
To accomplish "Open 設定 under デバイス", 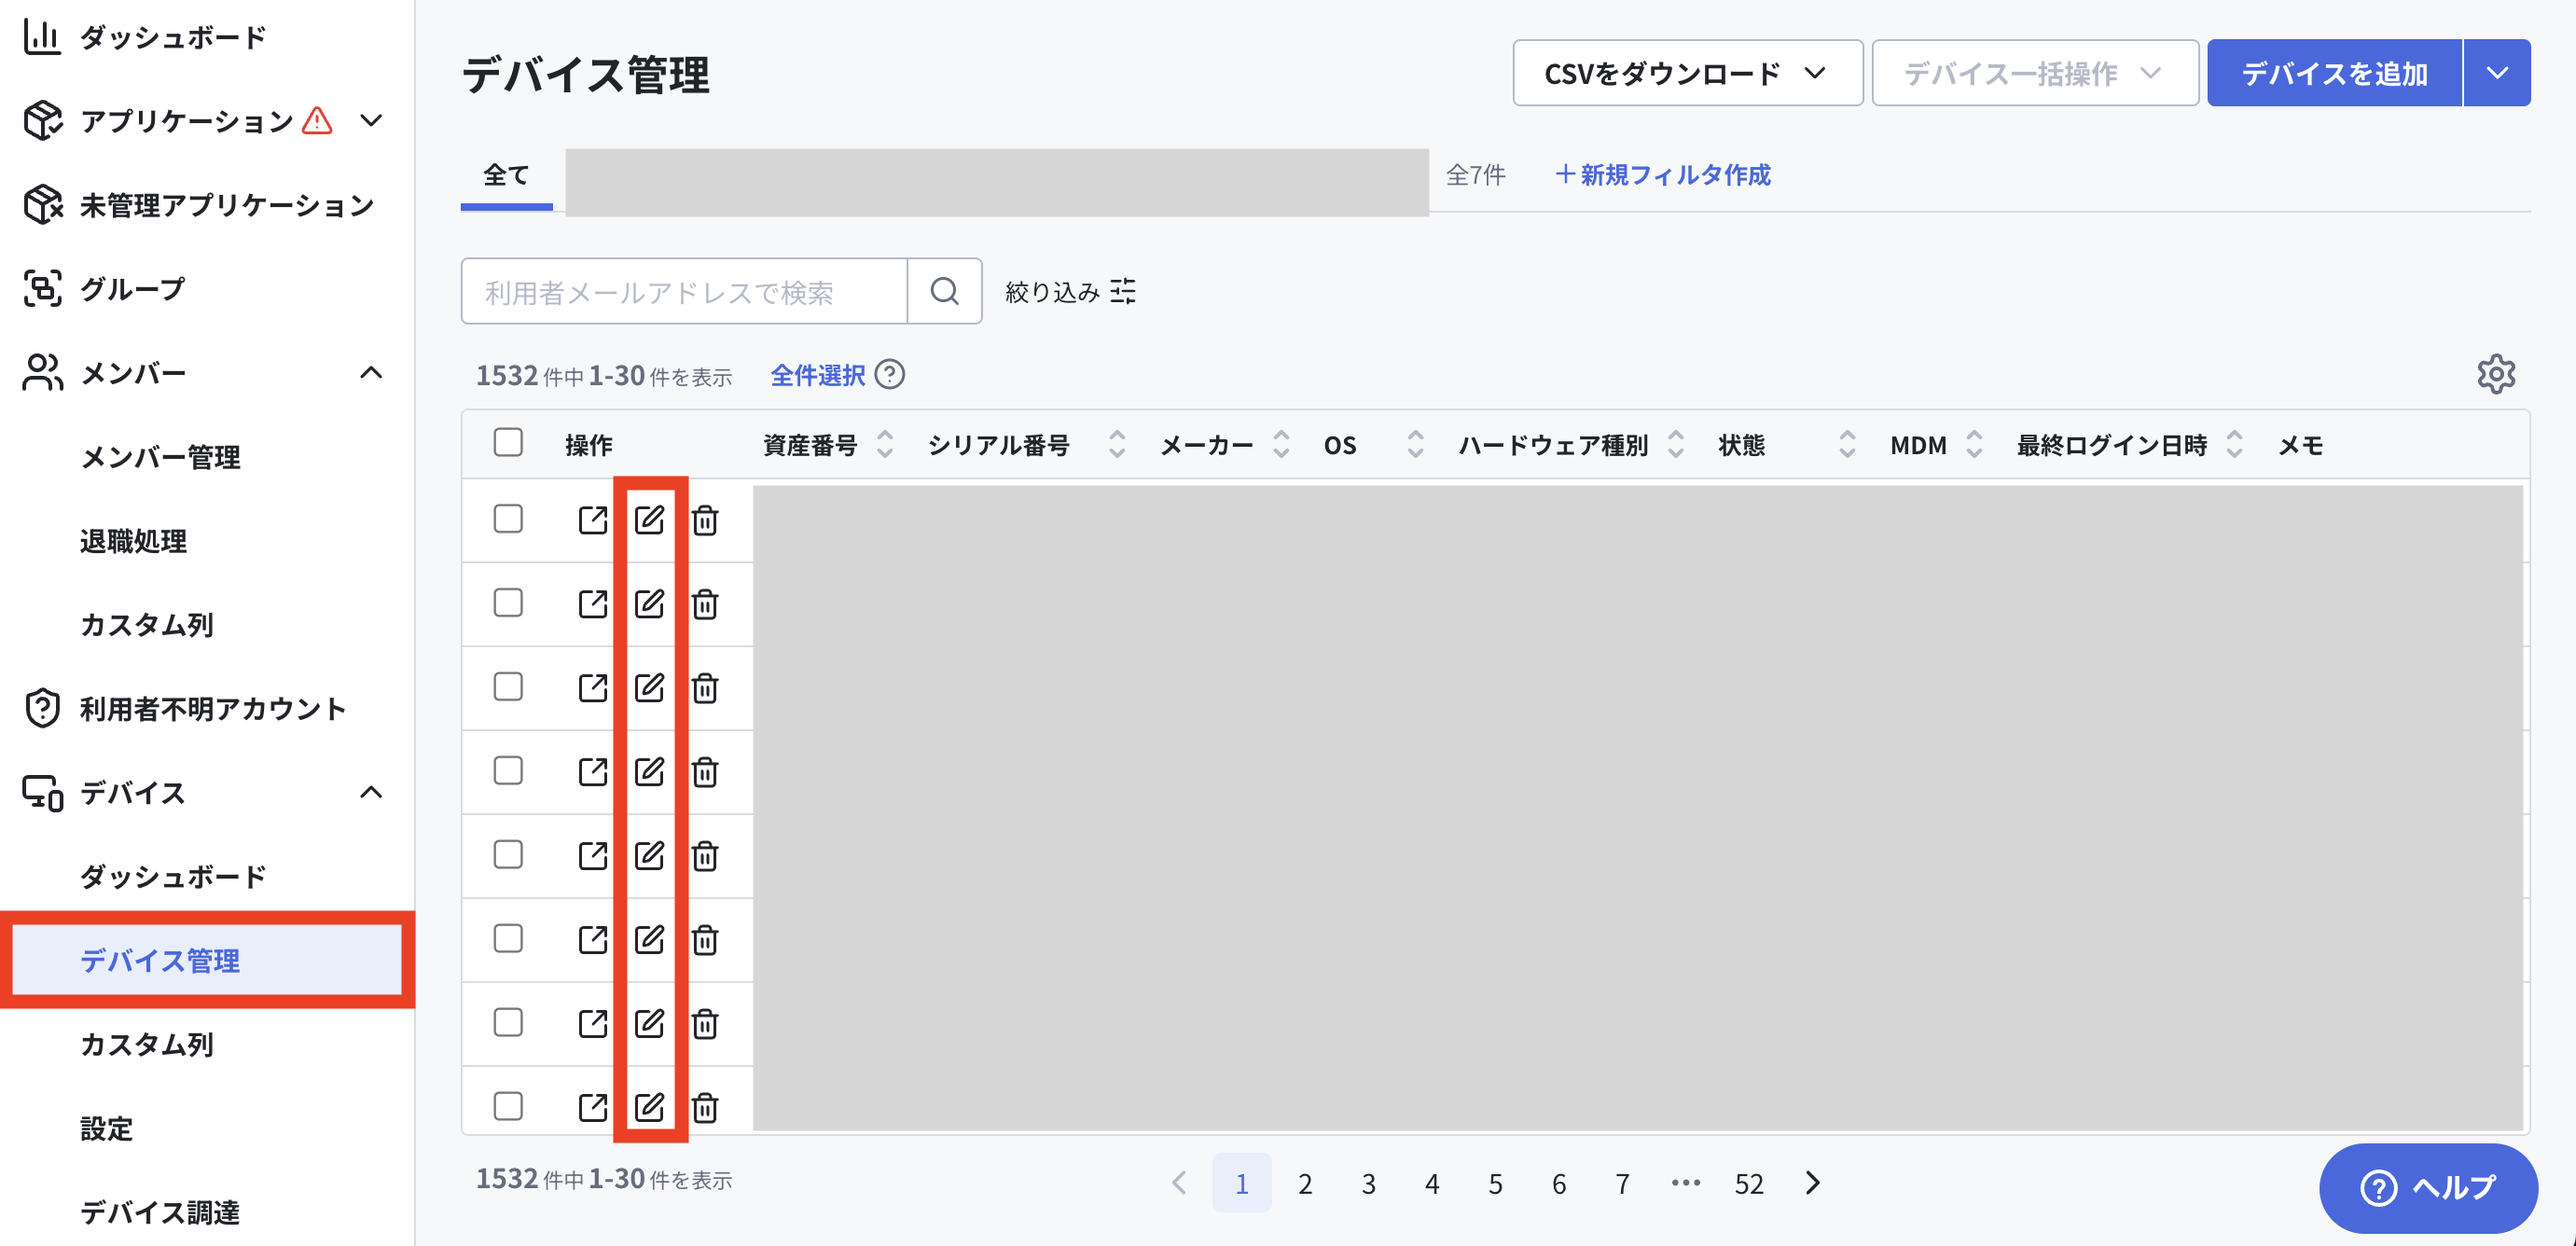I will 106,1129.
